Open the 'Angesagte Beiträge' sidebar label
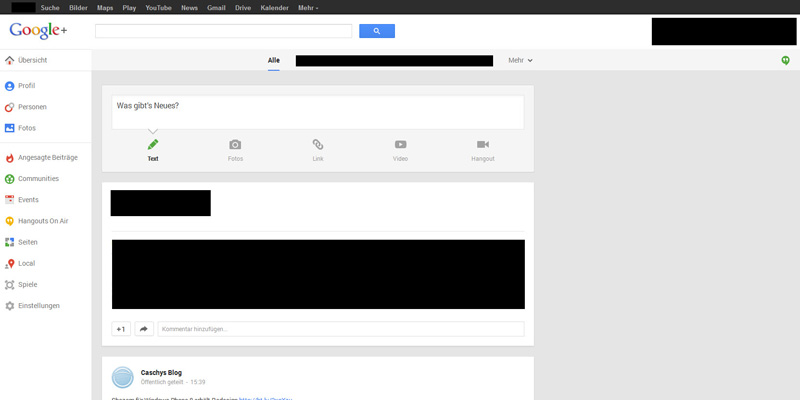Viewport: 800px width, 400px height. (48, 158)
